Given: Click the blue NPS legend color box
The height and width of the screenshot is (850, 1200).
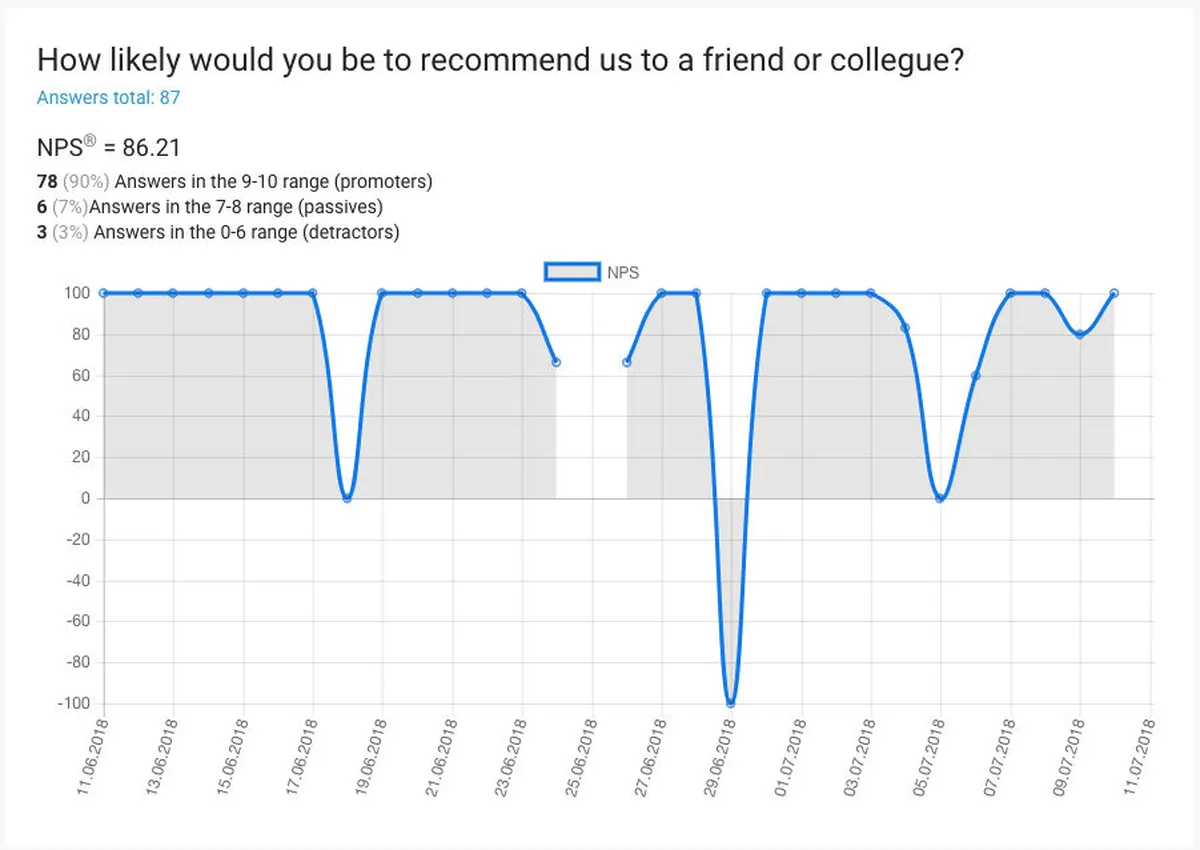Looking at the screenshot, I should [572, 272].
